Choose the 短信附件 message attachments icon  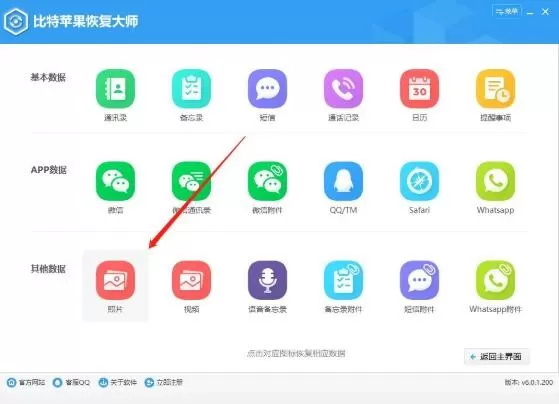pos(420,280)
